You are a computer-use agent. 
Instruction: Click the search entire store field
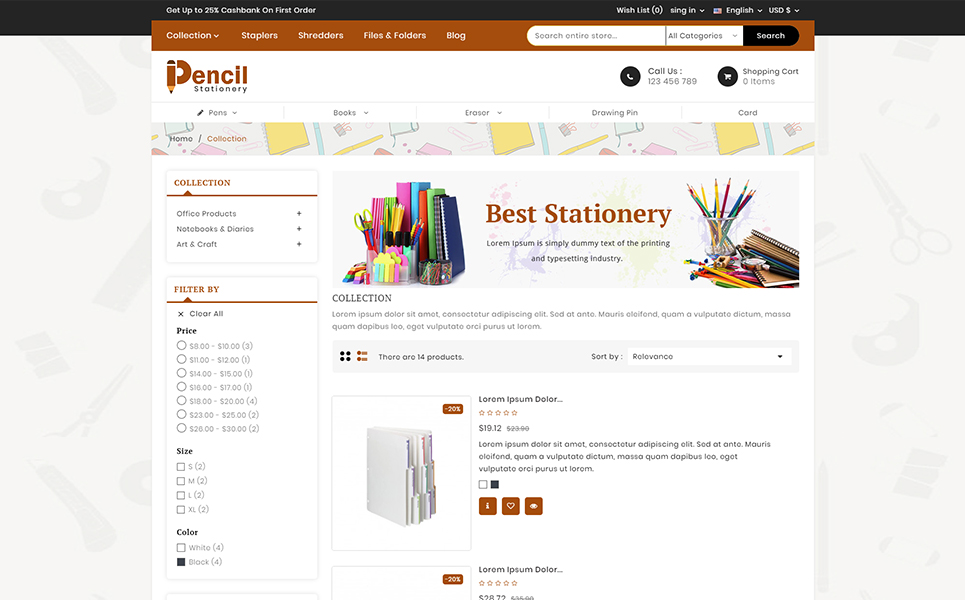[x=596, y=36]
